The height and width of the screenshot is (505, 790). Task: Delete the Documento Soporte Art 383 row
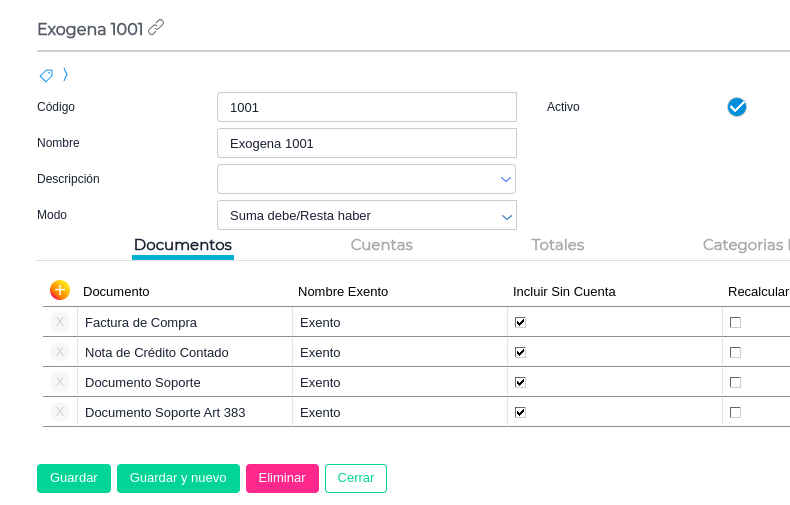(60, 412)
